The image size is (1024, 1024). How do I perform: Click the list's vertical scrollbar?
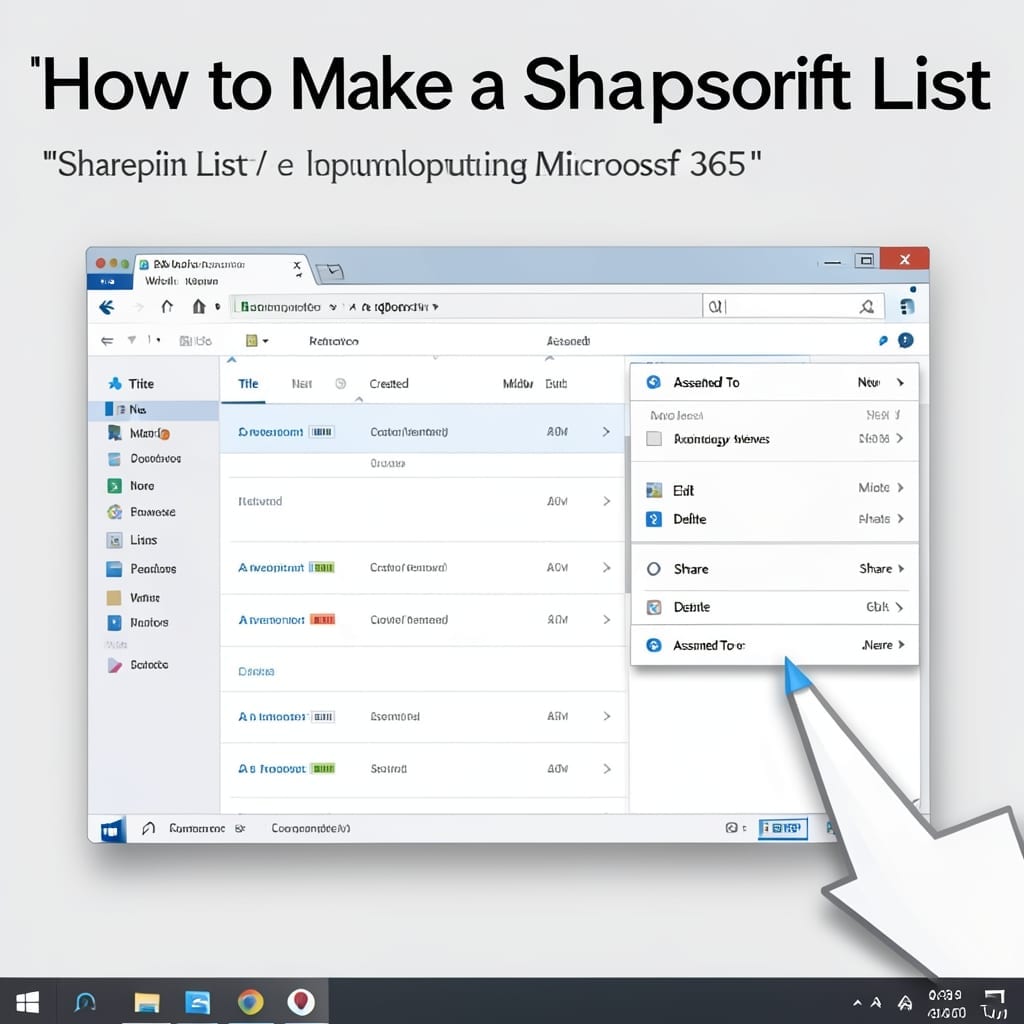pyautogui.click(x=627, y=513)
